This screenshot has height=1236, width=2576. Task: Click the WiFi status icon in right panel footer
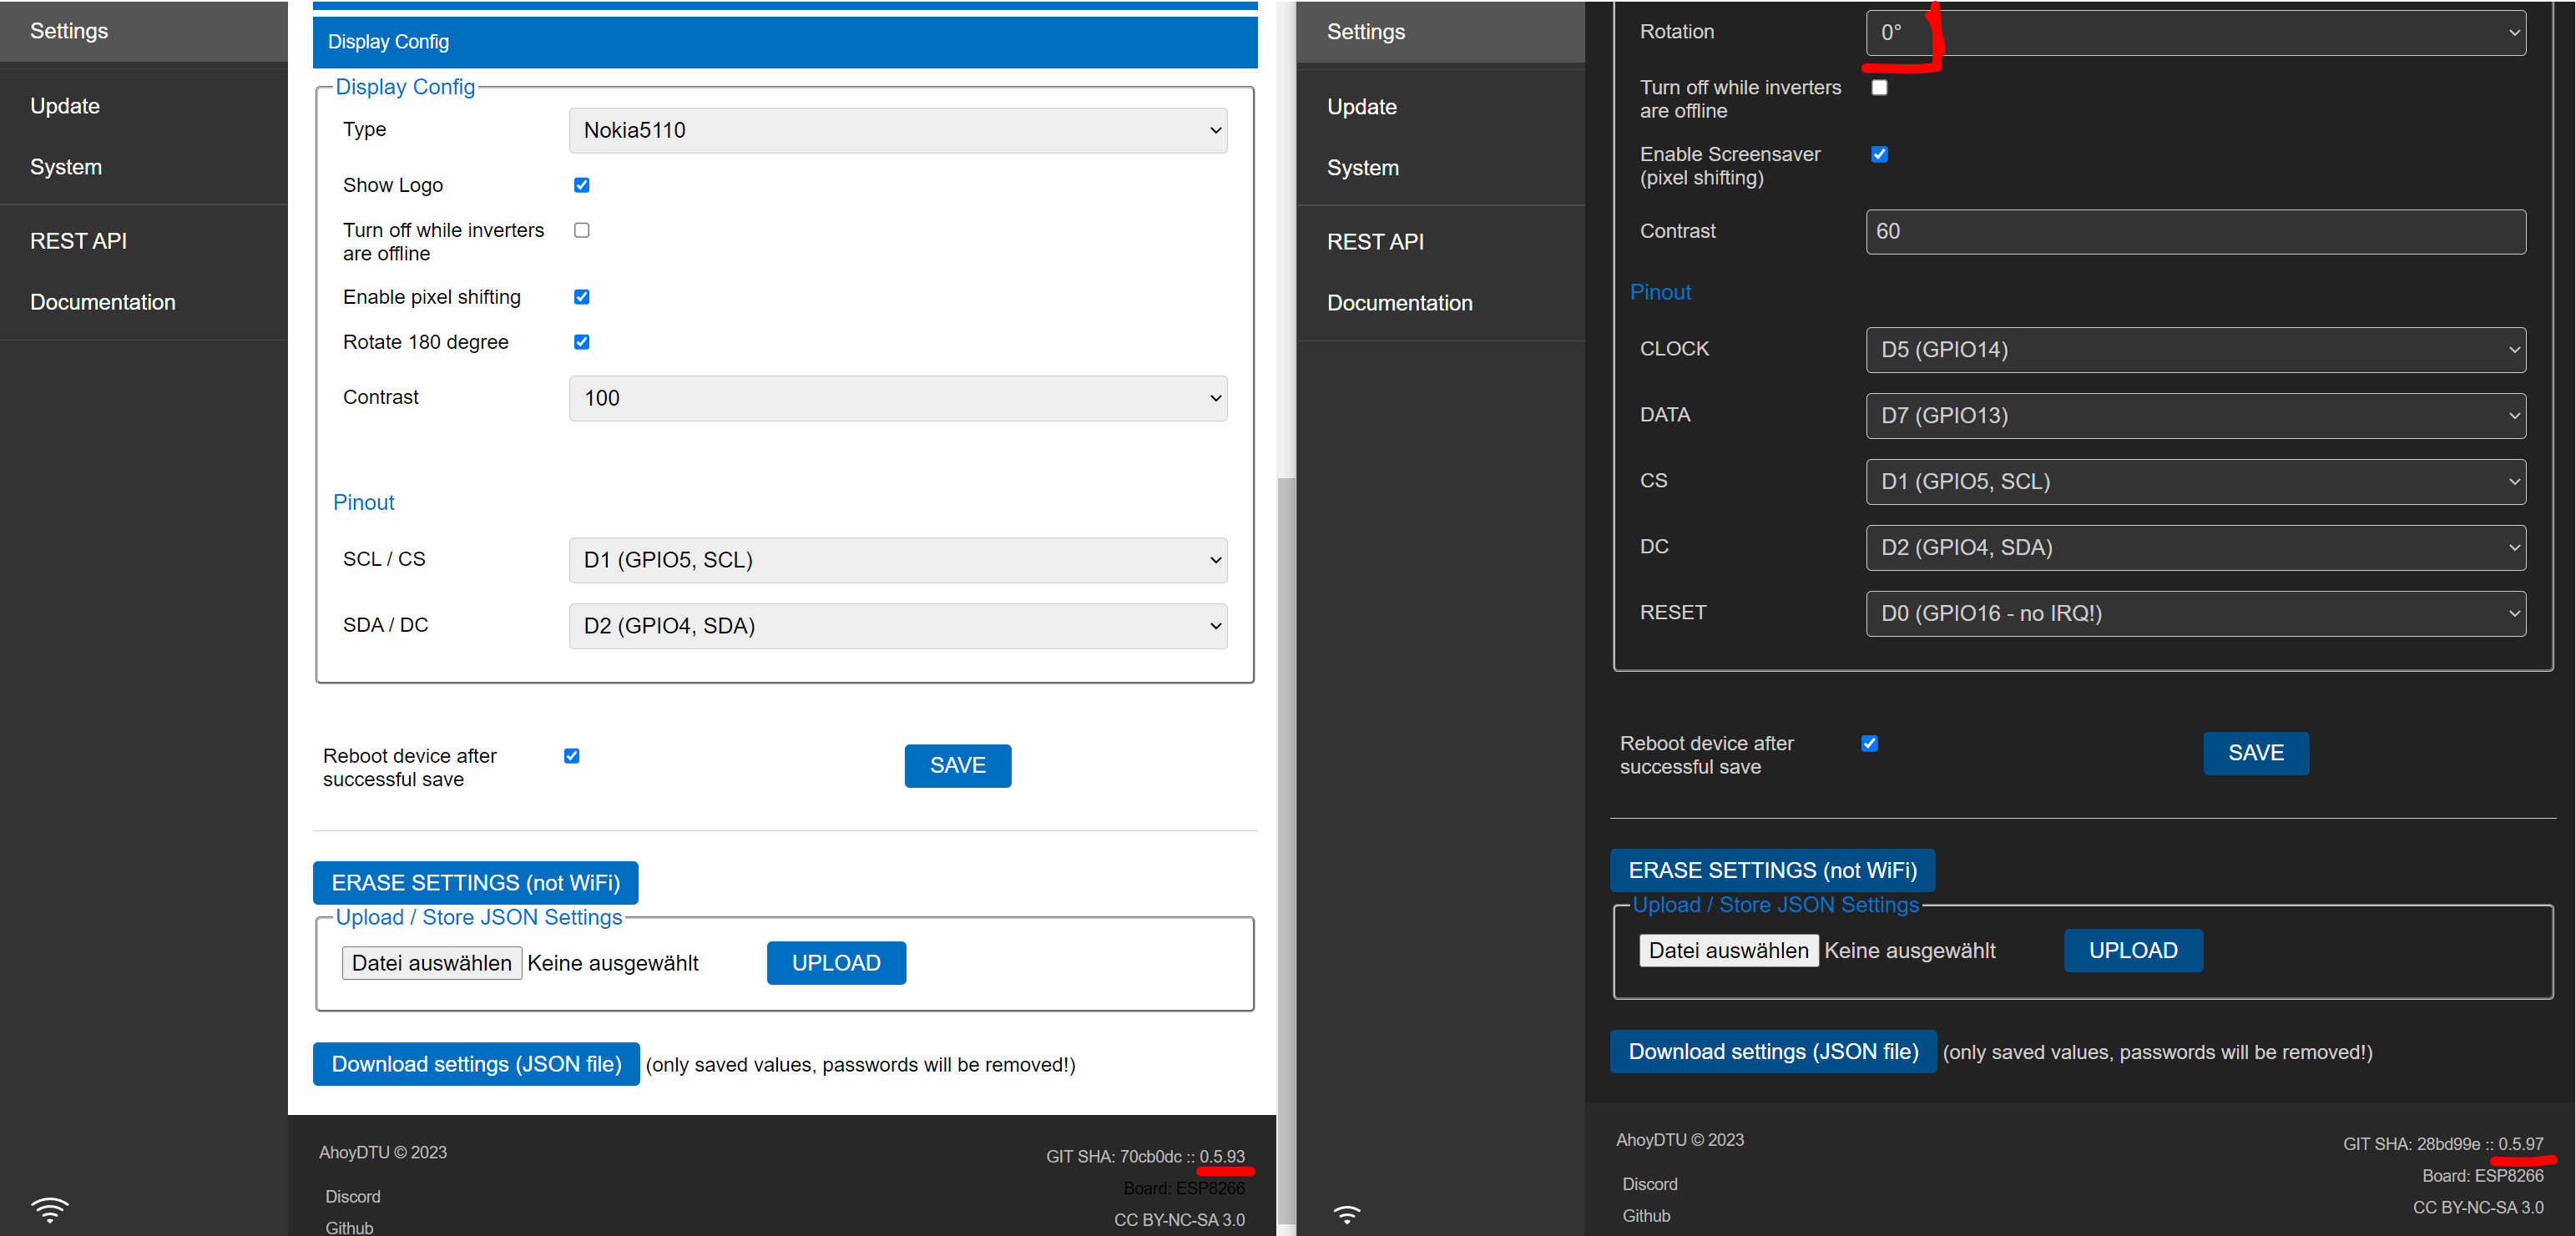pos(1347,1215)
